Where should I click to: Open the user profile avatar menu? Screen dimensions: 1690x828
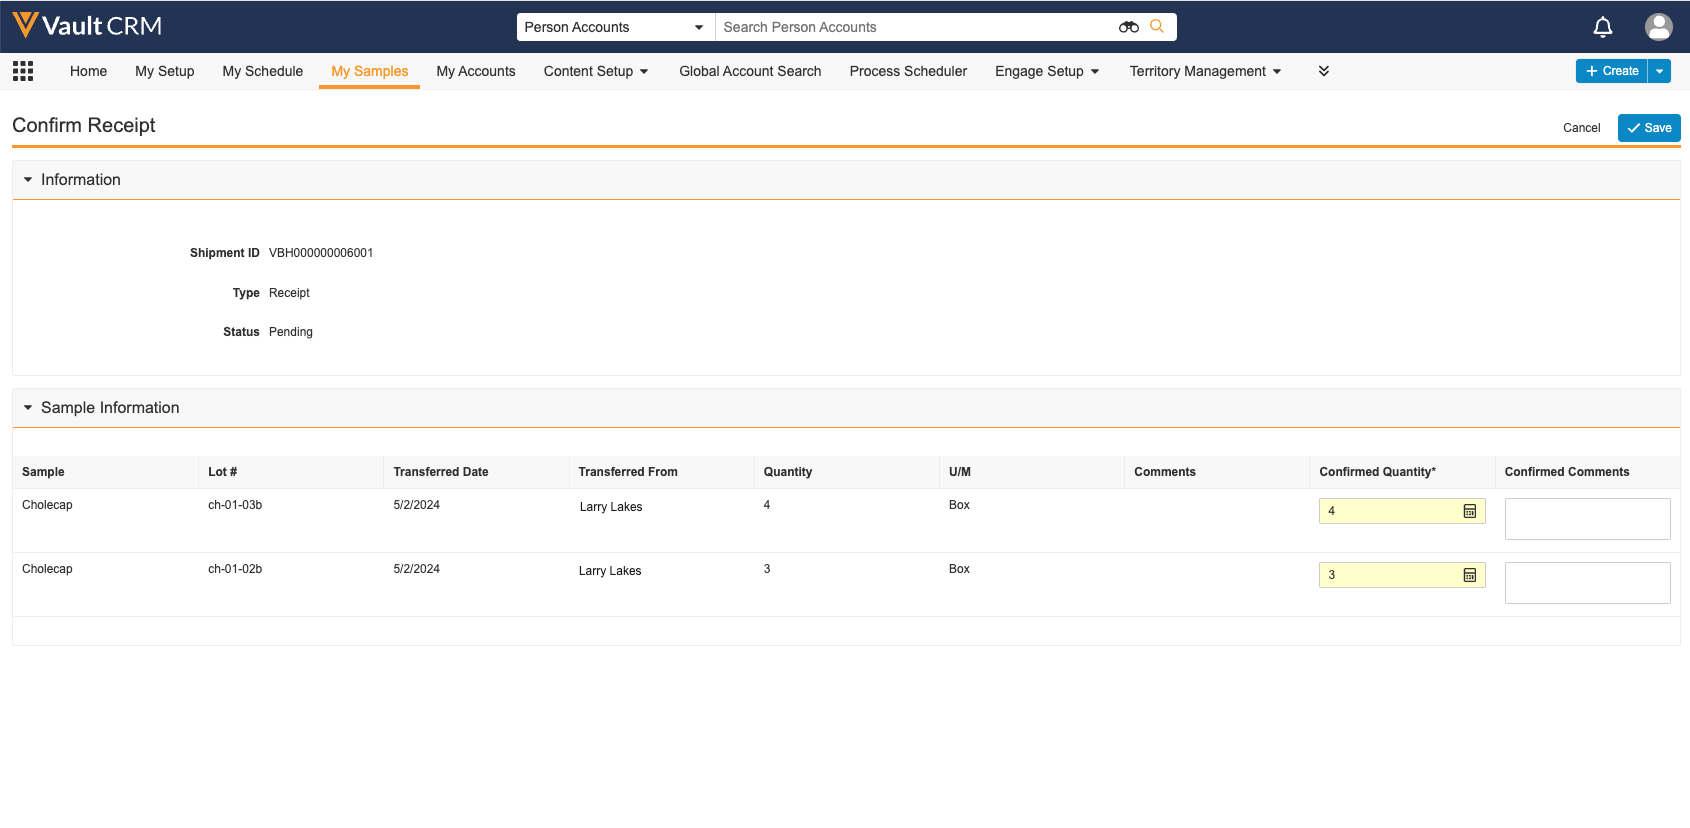[x=1658, y=27]
